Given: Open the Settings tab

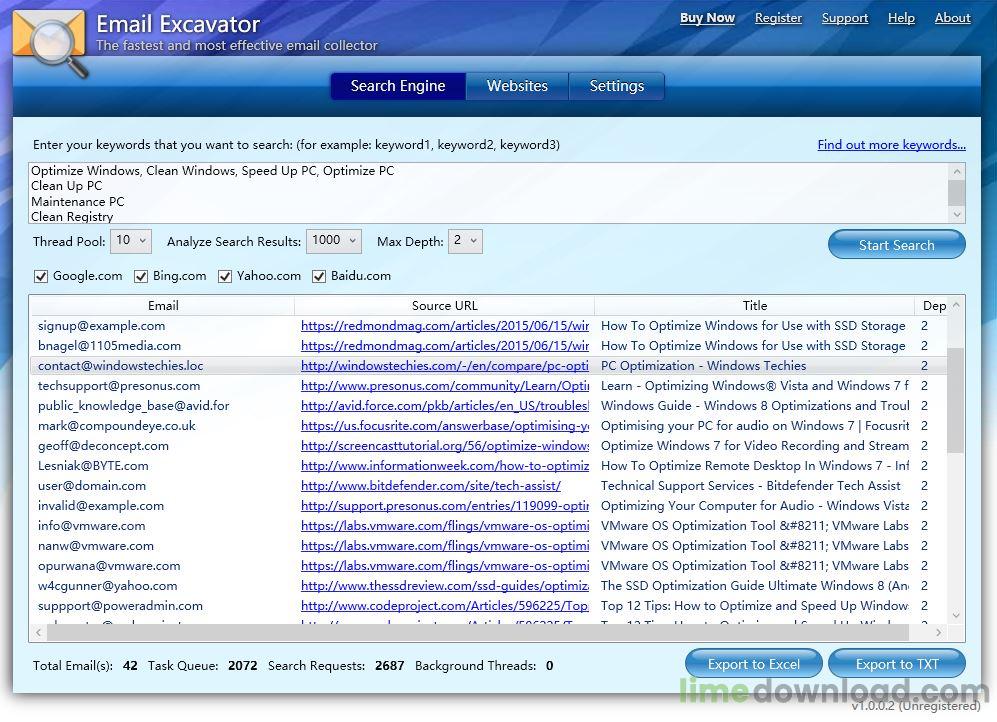Looking at the screenshot, I should click(x=616, y=86).
